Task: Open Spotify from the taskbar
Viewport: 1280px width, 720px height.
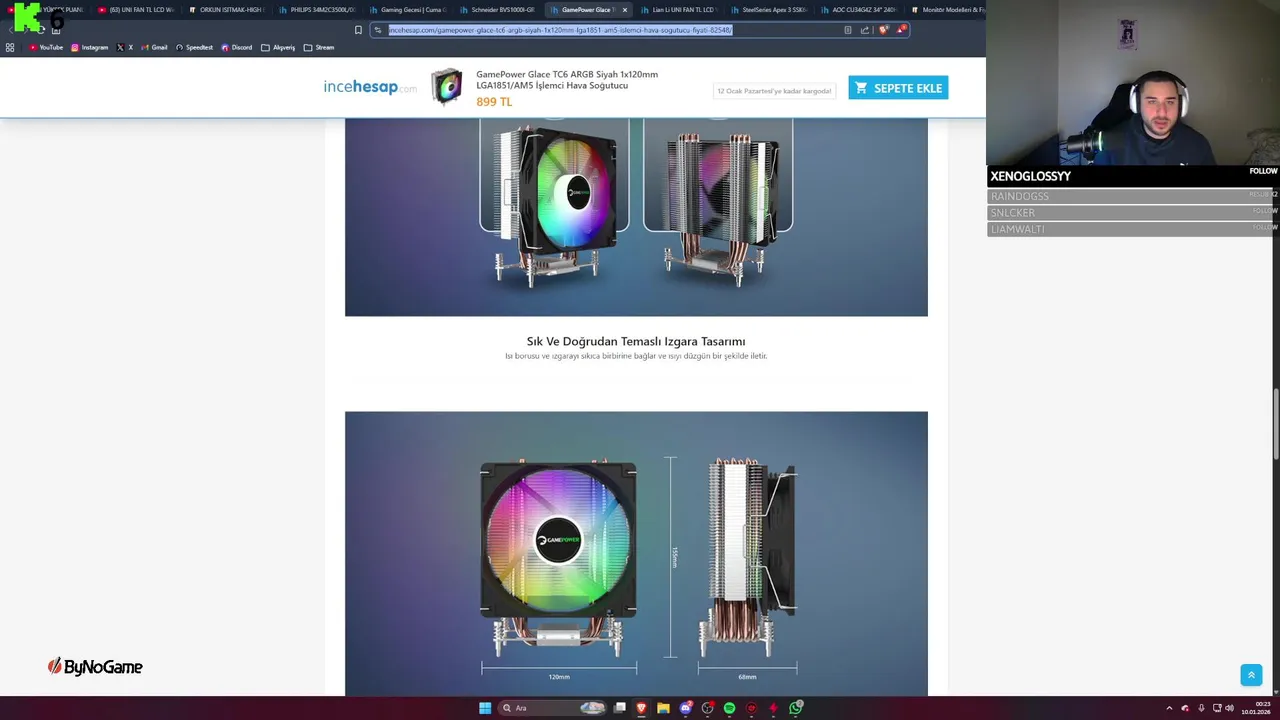Action: tap(729, 708)
